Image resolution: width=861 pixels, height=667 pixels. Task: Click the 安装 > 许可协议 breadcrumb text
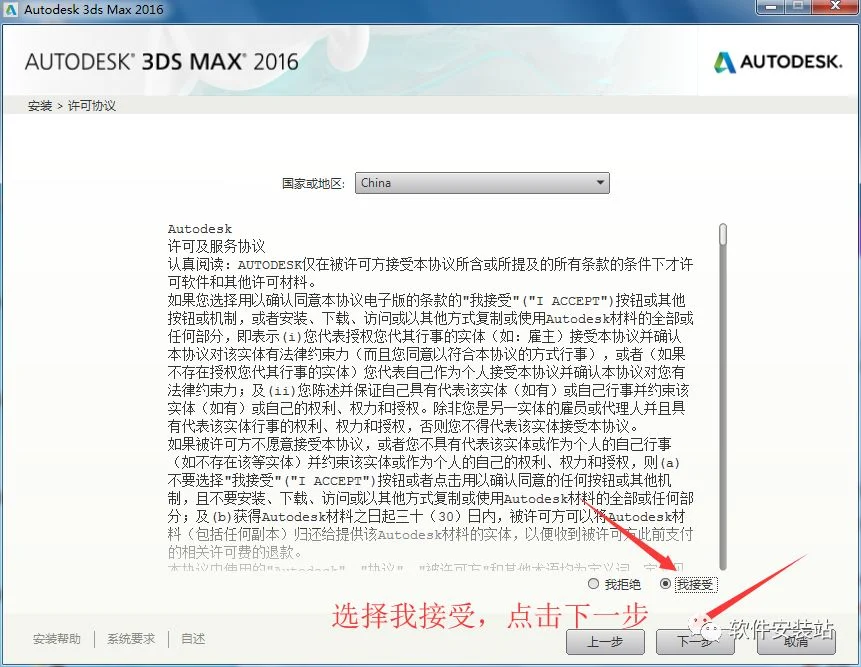[x=72, y=105]
